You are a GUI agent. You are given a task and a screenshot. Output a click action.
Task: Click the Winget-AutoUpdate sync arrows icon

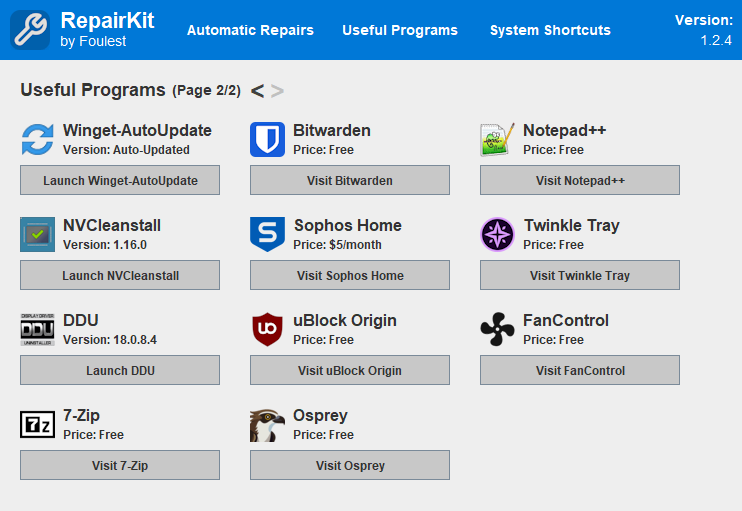pyautogui.click(x=37, y=140)
